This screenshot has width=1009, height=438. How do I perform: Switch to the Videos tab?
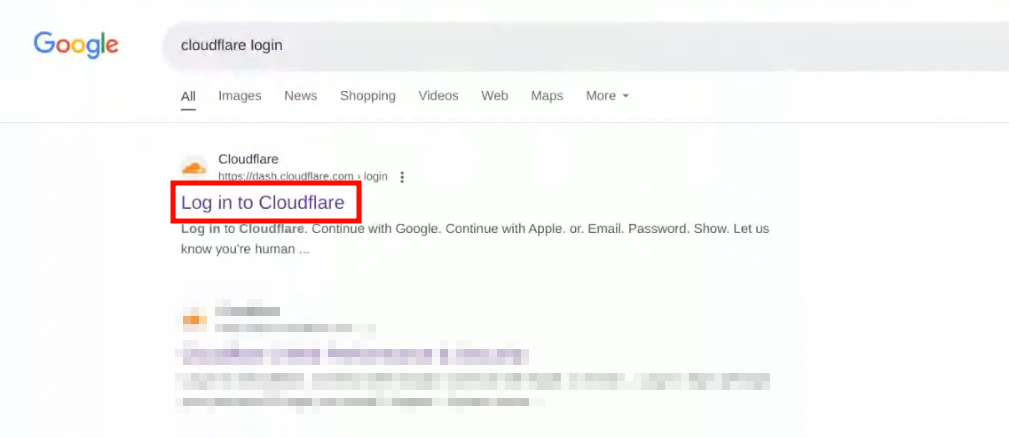(x=438, y=96)
